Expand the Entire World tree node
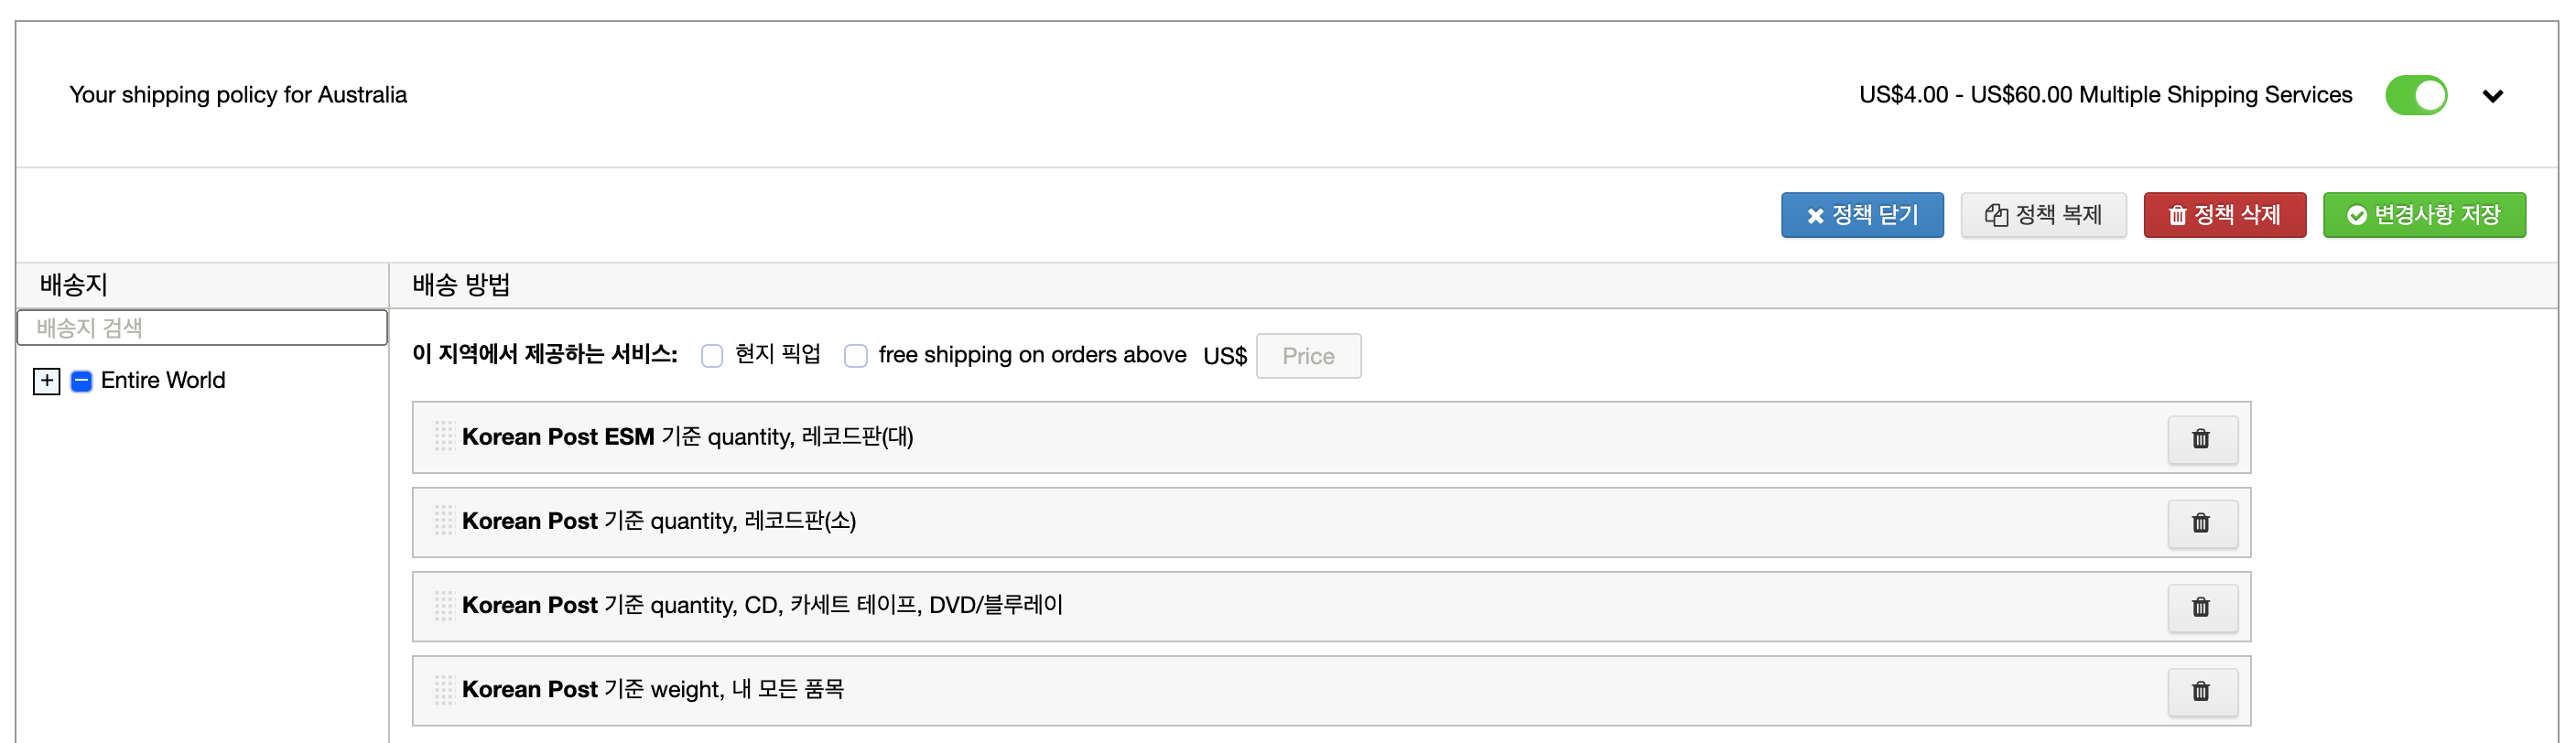Image resolution: width=2576 pixels, height=743 pixels. tap(46, 381)
